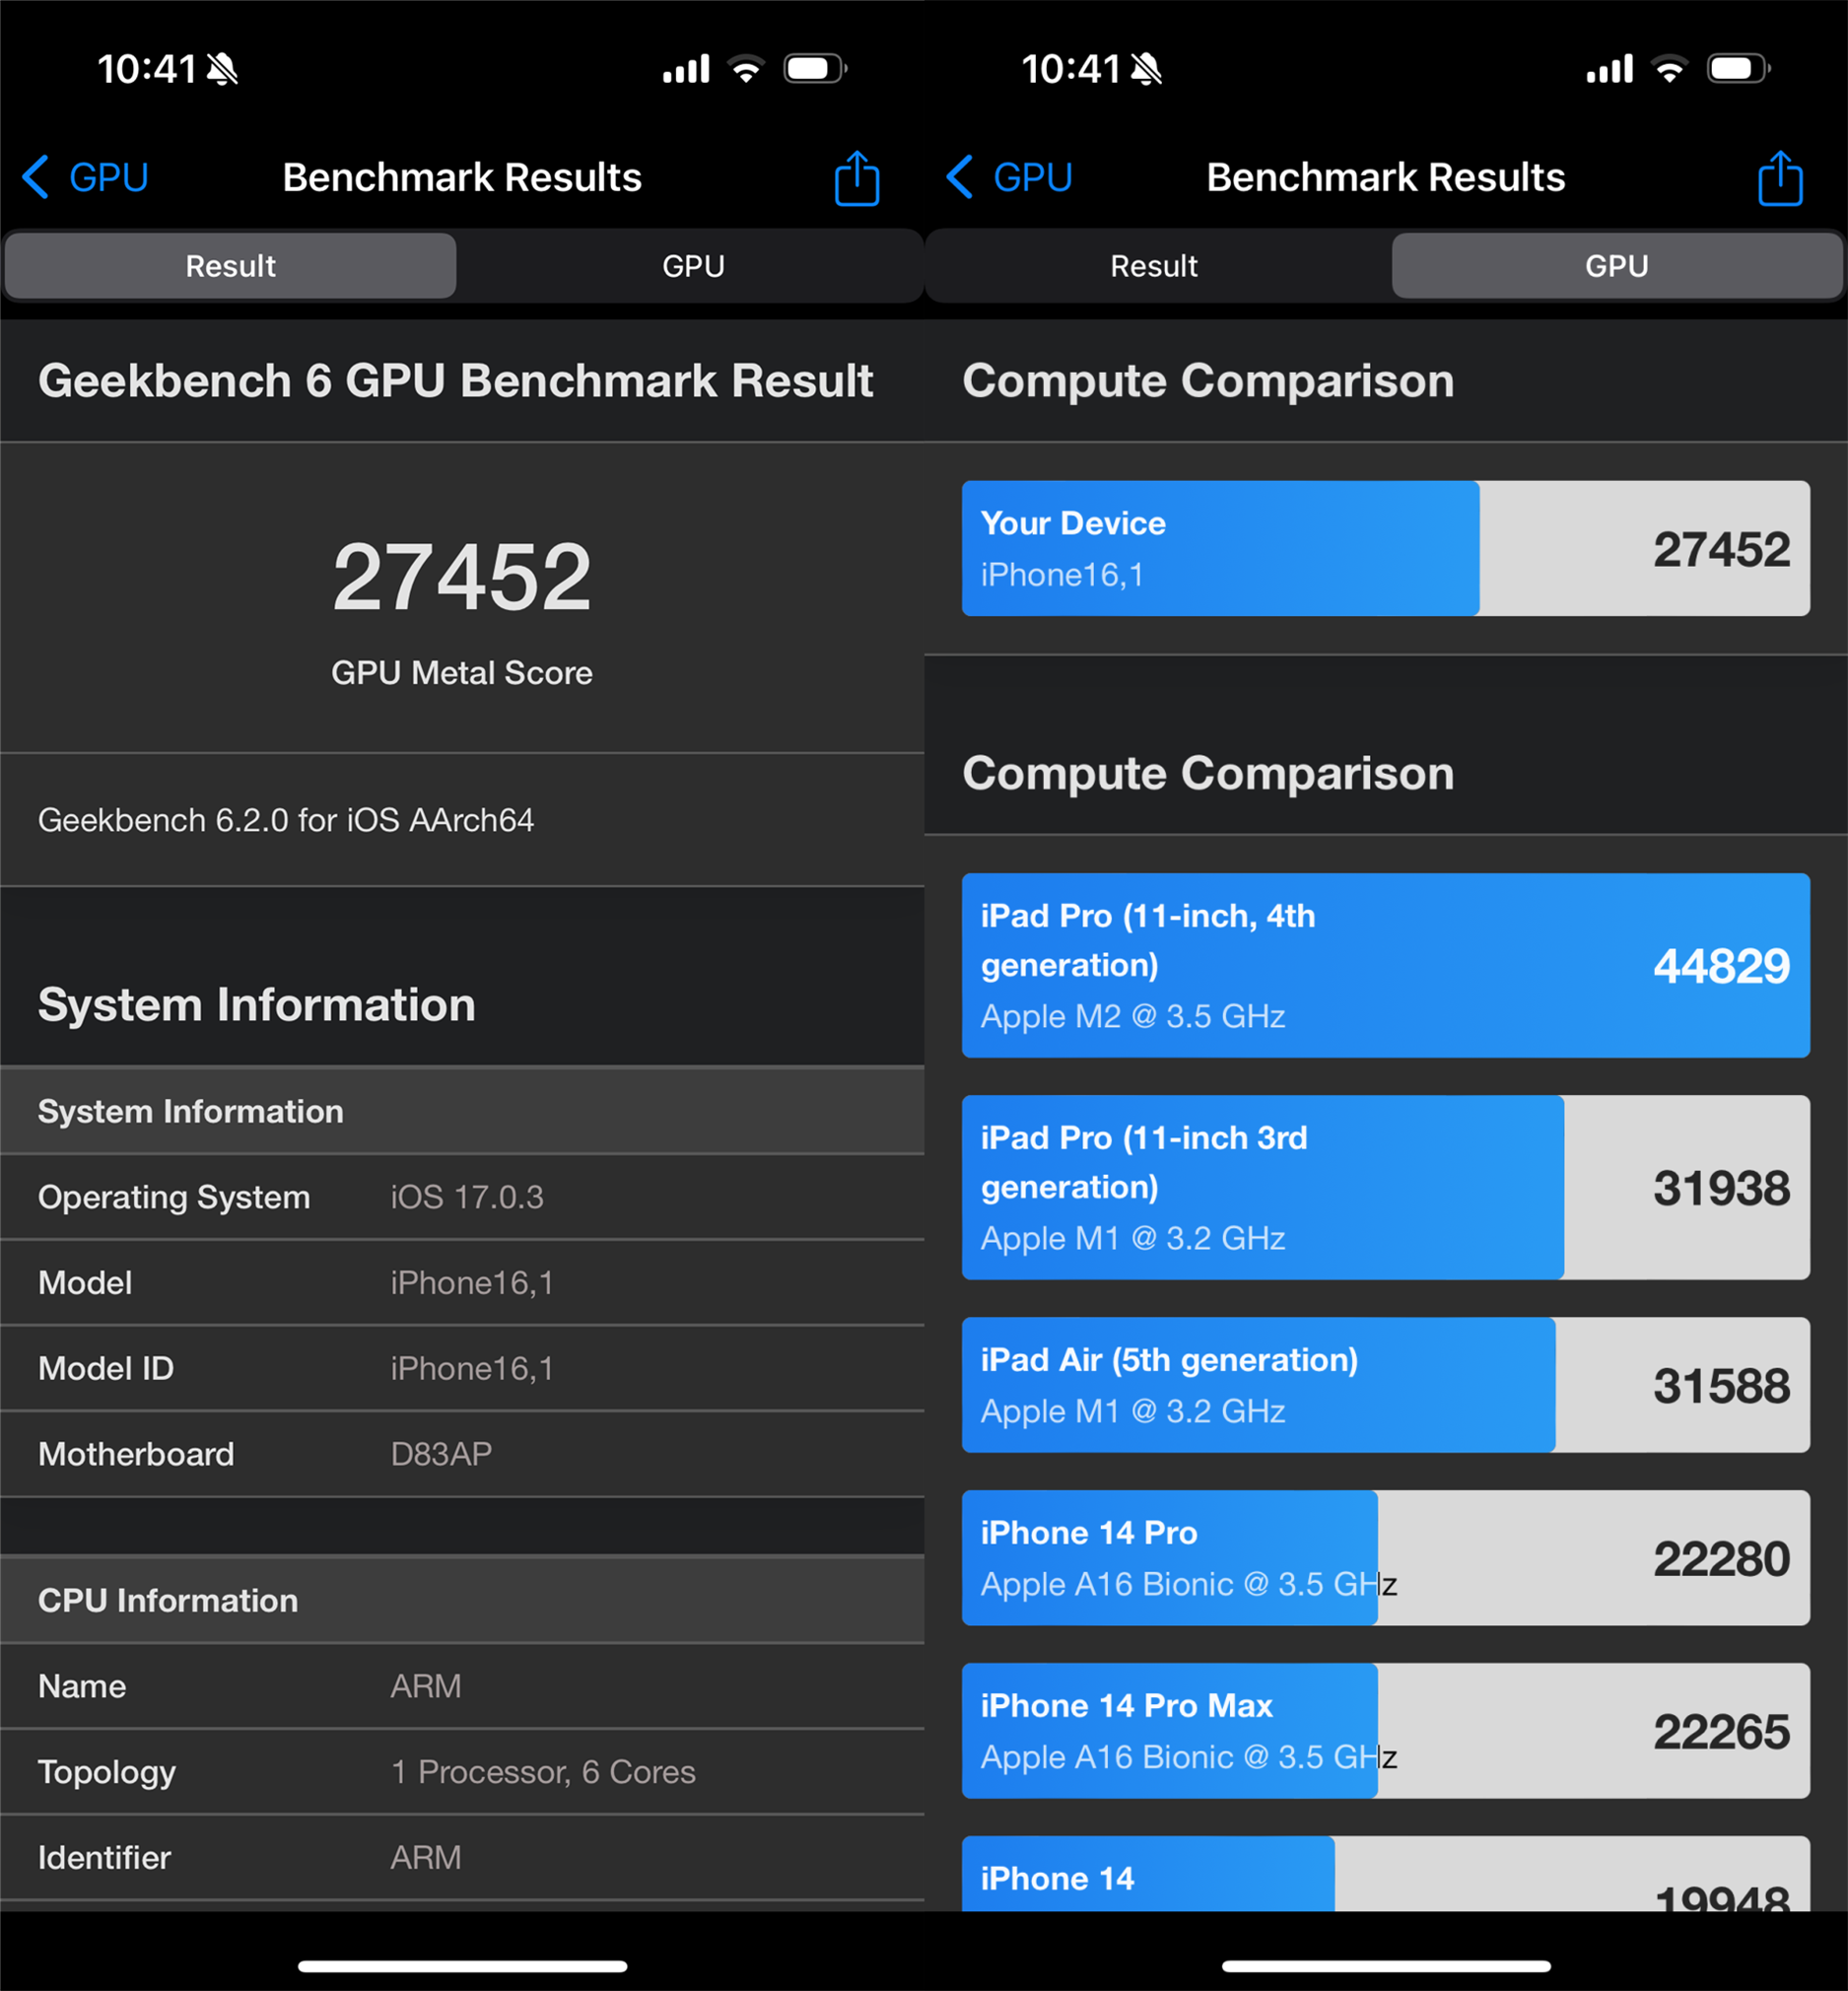The height and width of the screenshot is (1991, 1848).
Task: Tap the iPhone 14 comparison entry
Action: point(1386,1874)
